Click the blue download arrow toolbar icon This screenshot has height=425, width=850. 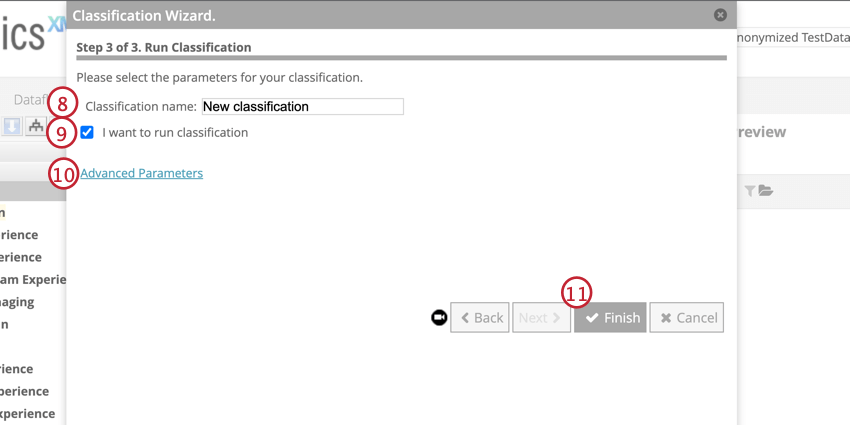pos(12,126)
